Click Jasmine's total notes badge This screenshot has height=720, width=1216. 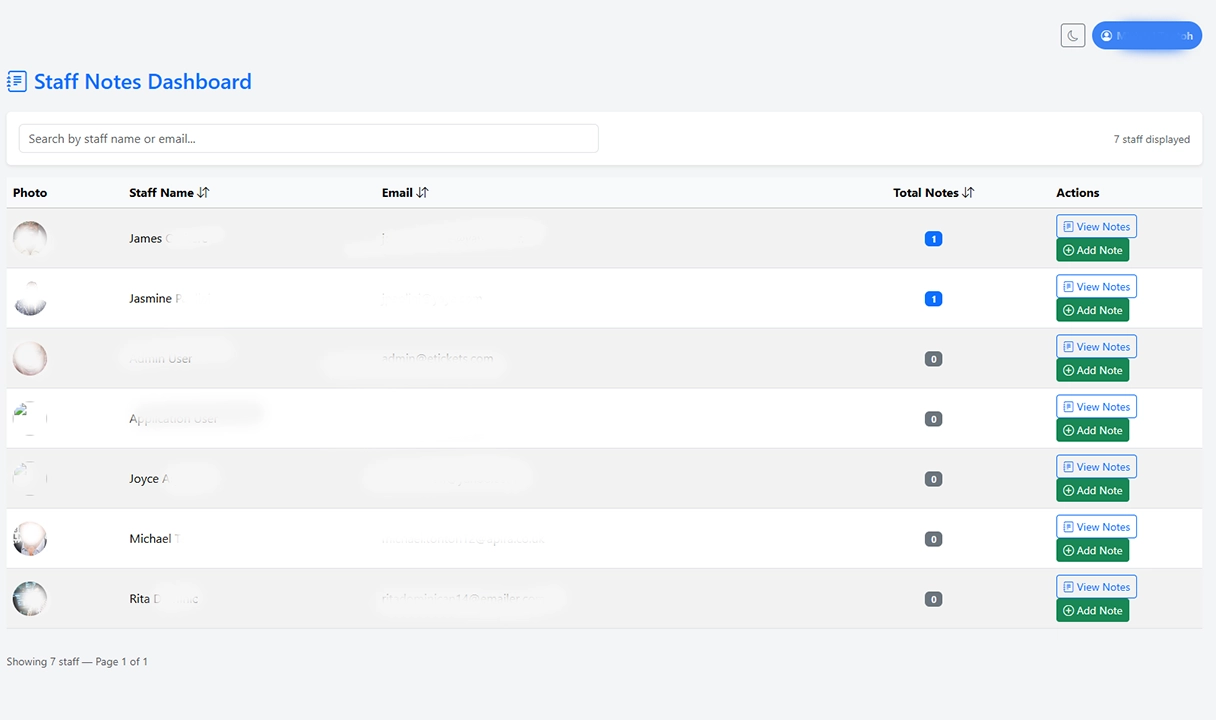pos(933,299)
